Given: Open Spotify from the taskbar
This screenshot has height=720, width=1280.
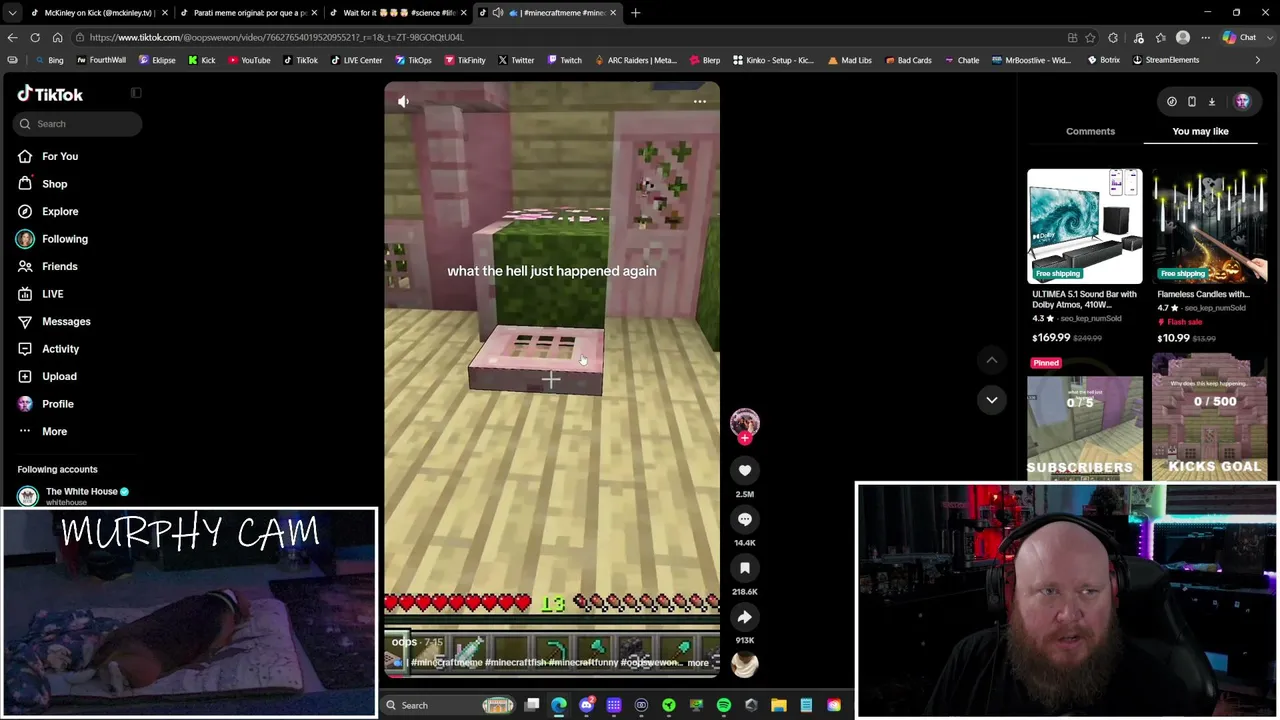Looking at the screenshot, I should (x=724, y=705).
